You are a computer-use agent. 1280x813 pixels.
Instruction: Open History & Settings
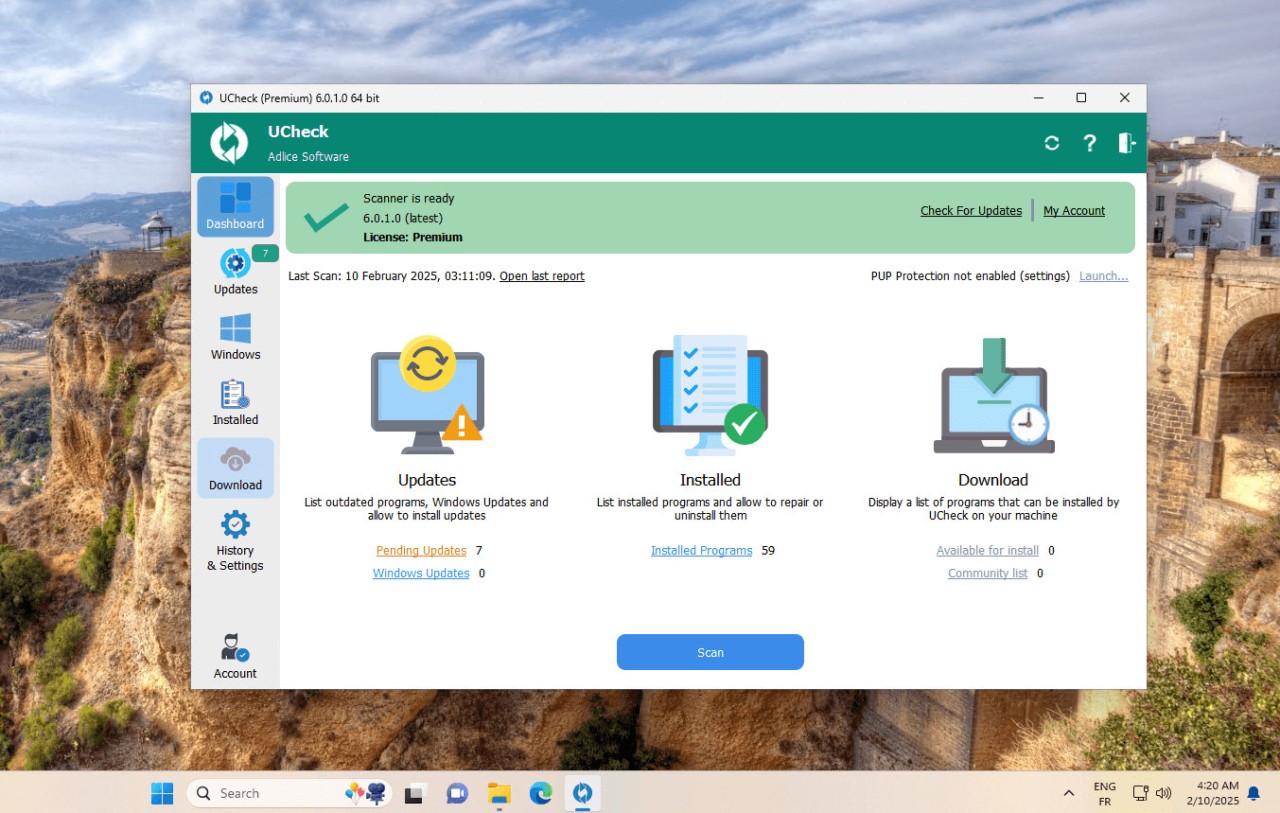pyautogui.click(x=234, y=545)
